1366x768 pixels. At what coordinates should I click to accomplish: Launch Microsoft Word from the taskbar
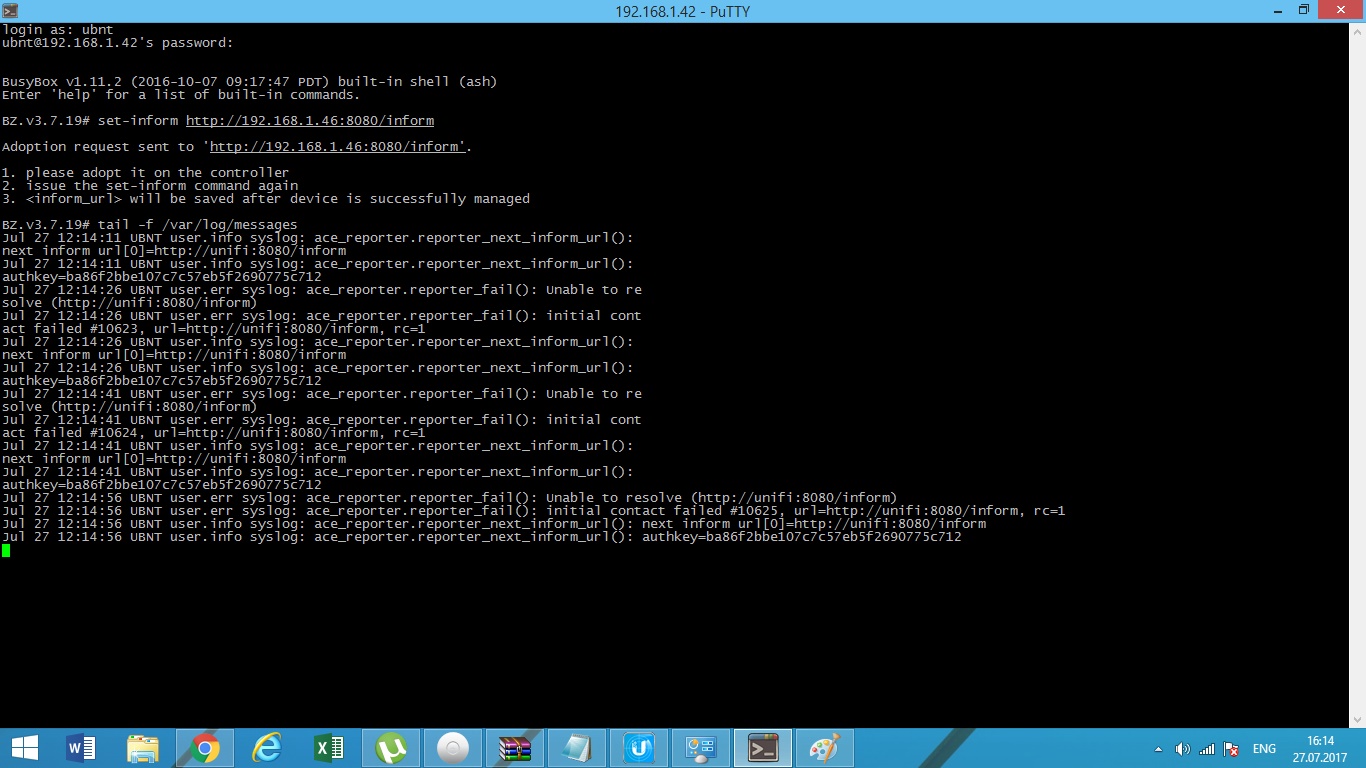(81, 748)
